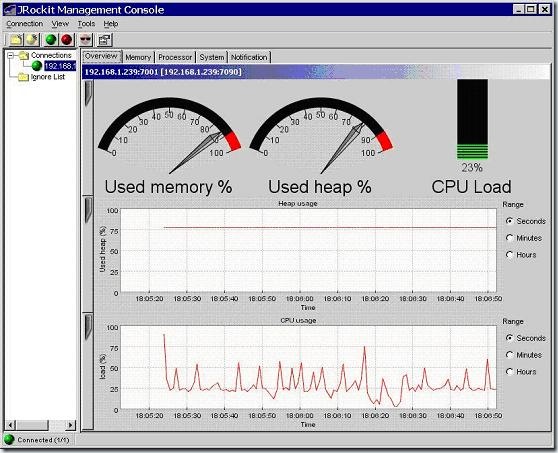Viewport: 558px width, 453px height.
Task: Select Minutes range for Heap usage
Action: [510, 238]
